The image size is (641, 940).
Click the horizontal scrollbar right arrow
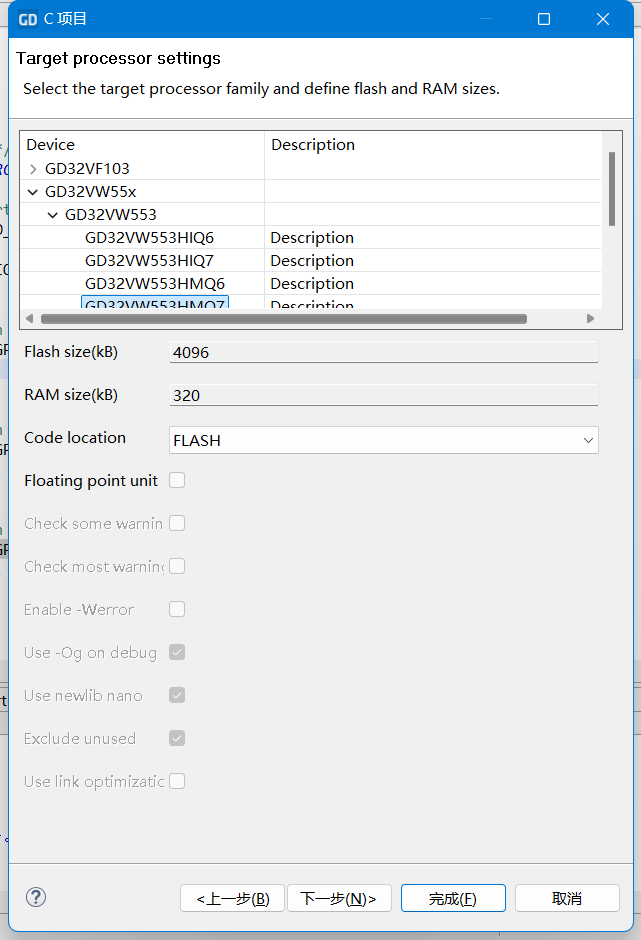(x=591, y=318)
